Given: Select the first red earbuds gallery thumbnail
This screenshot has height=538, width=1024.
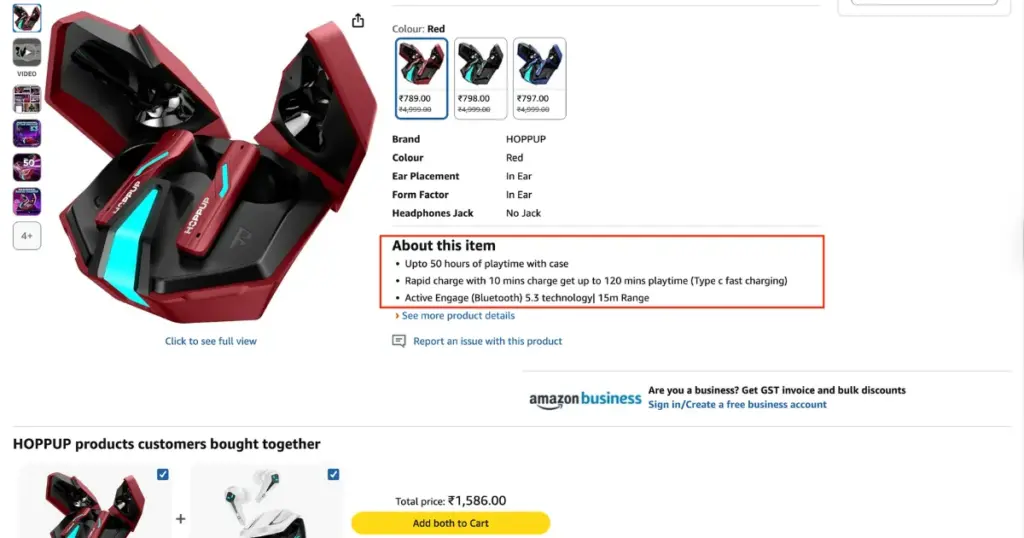Looking at the screenshot, I should pos(27,18).
